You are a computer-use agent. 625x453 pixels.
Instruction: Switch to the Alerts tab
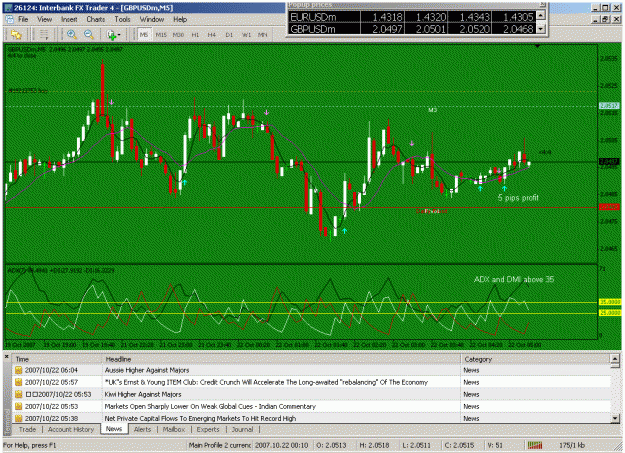click(x=142, y=429)
